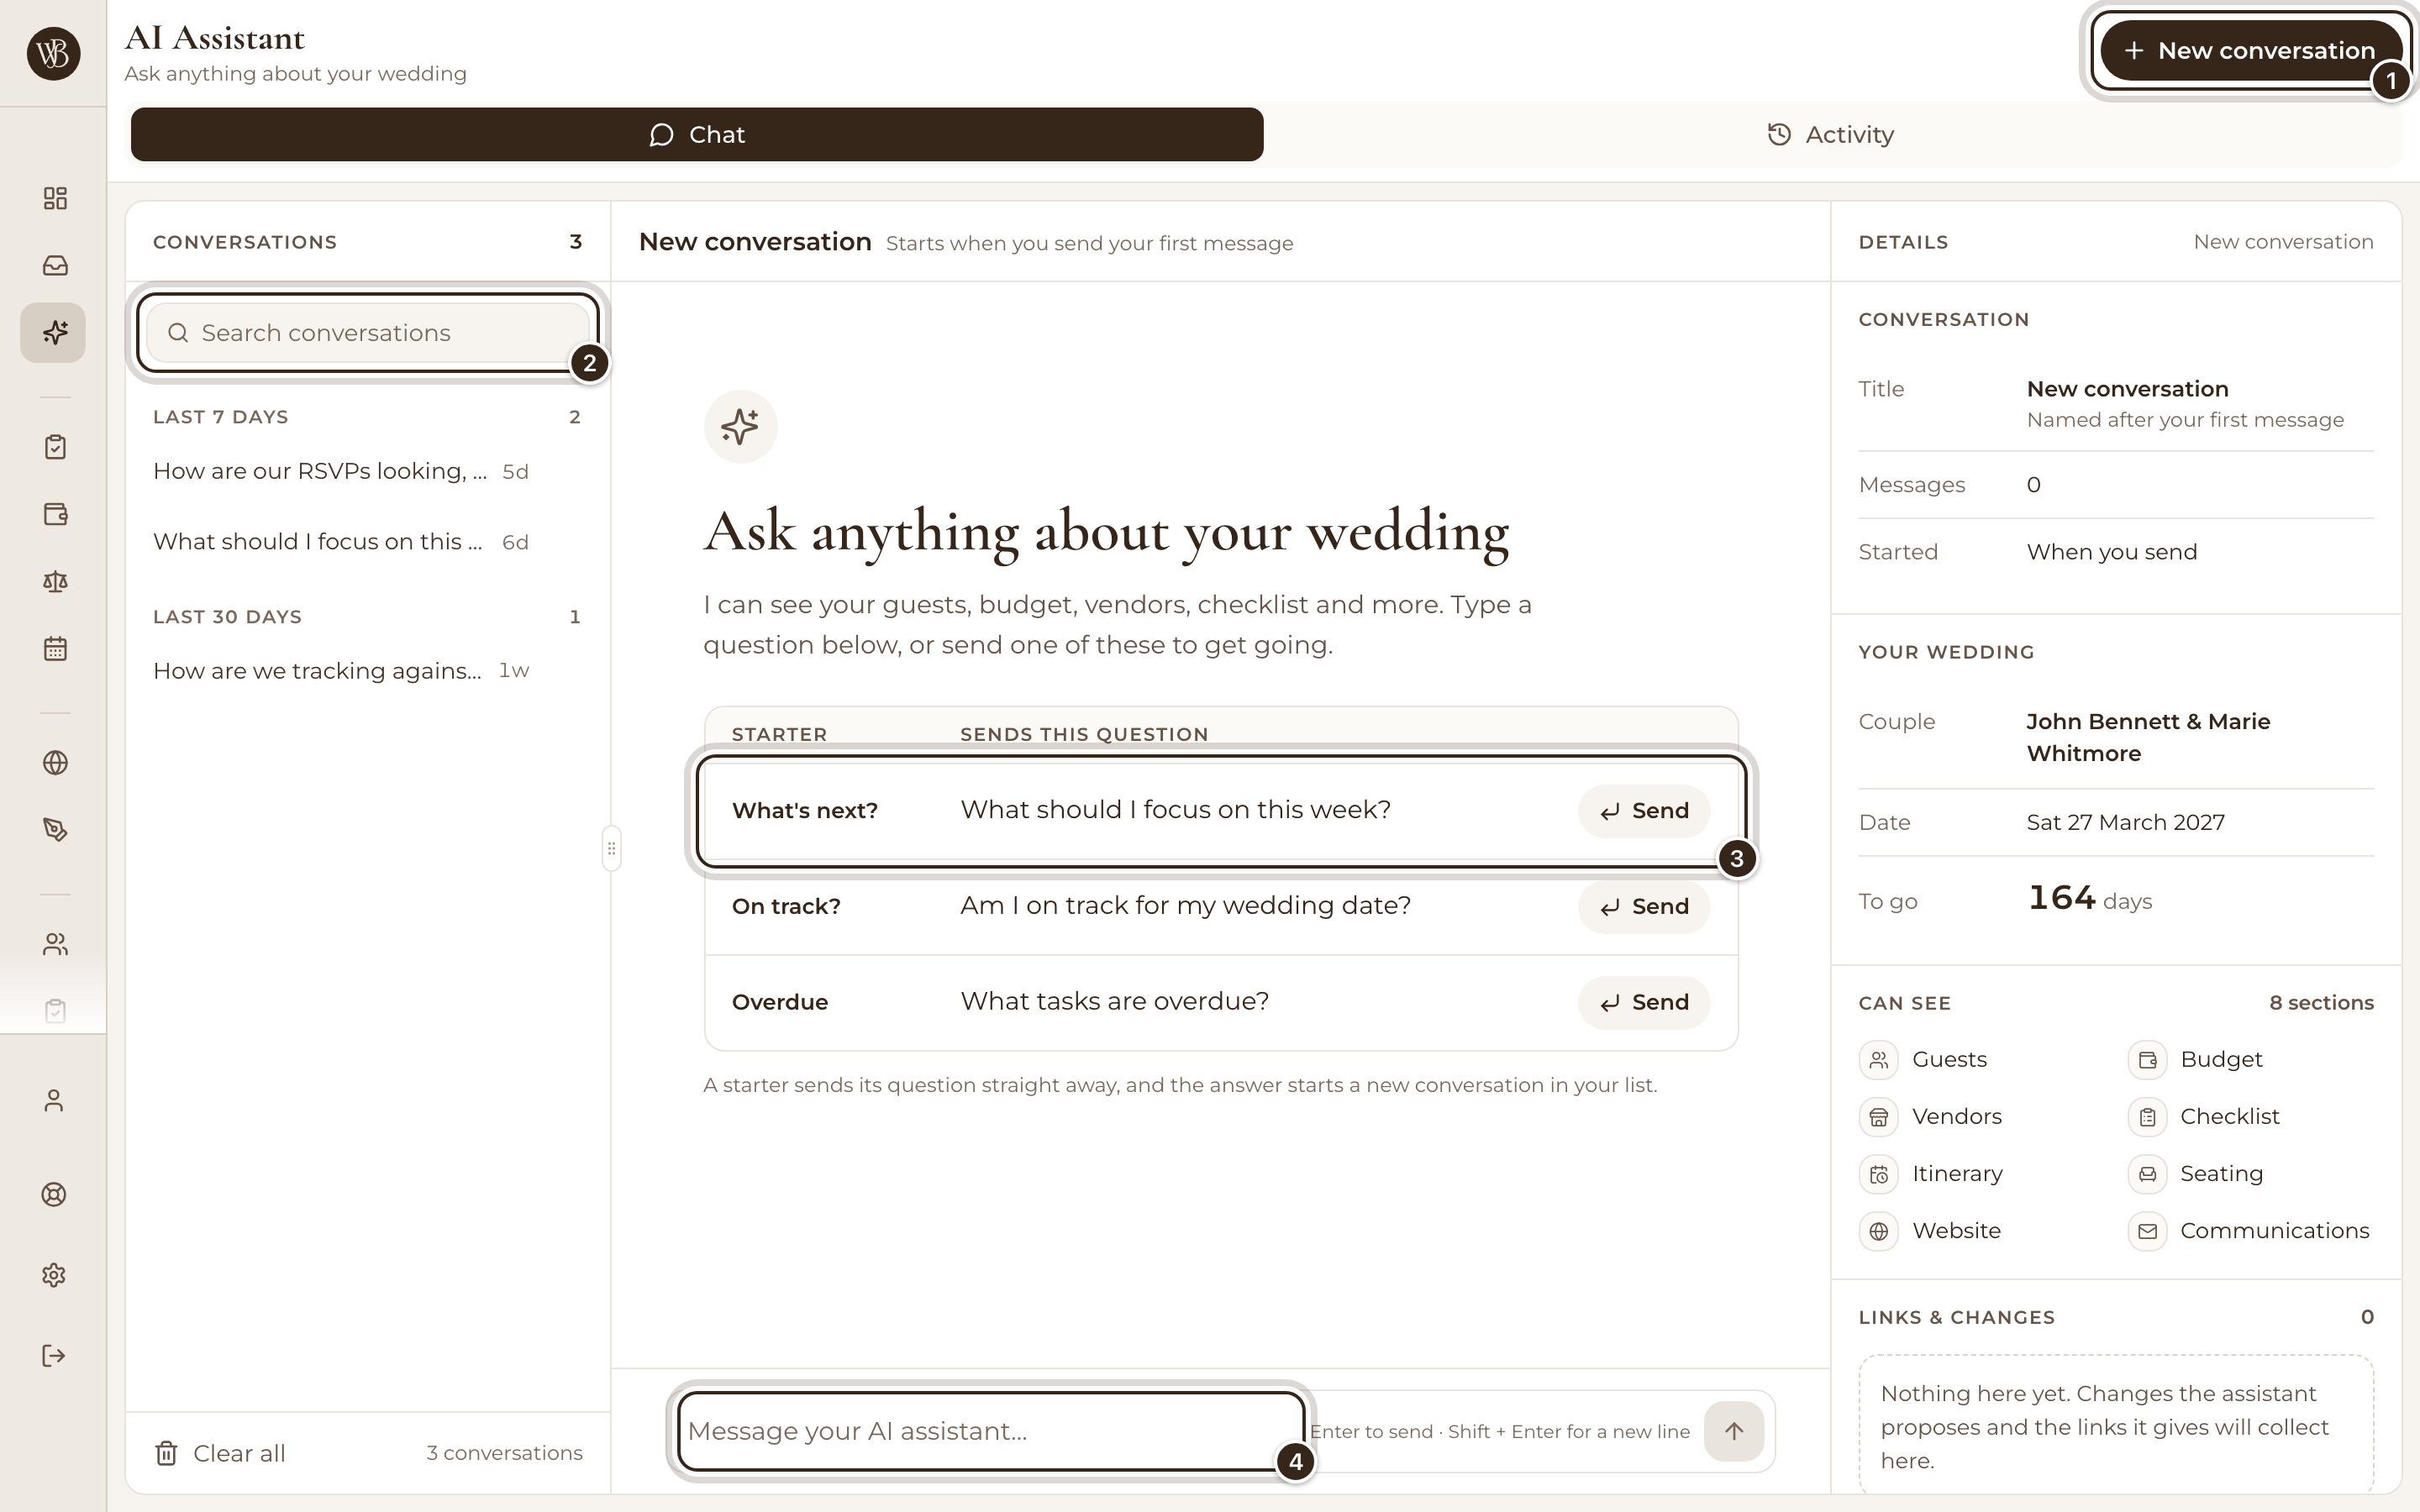The height and width of the screenshot is (1512, 2420).
Task: Open the help lifebuoy sidebar icon
Action: click(x=54, y=1194)
